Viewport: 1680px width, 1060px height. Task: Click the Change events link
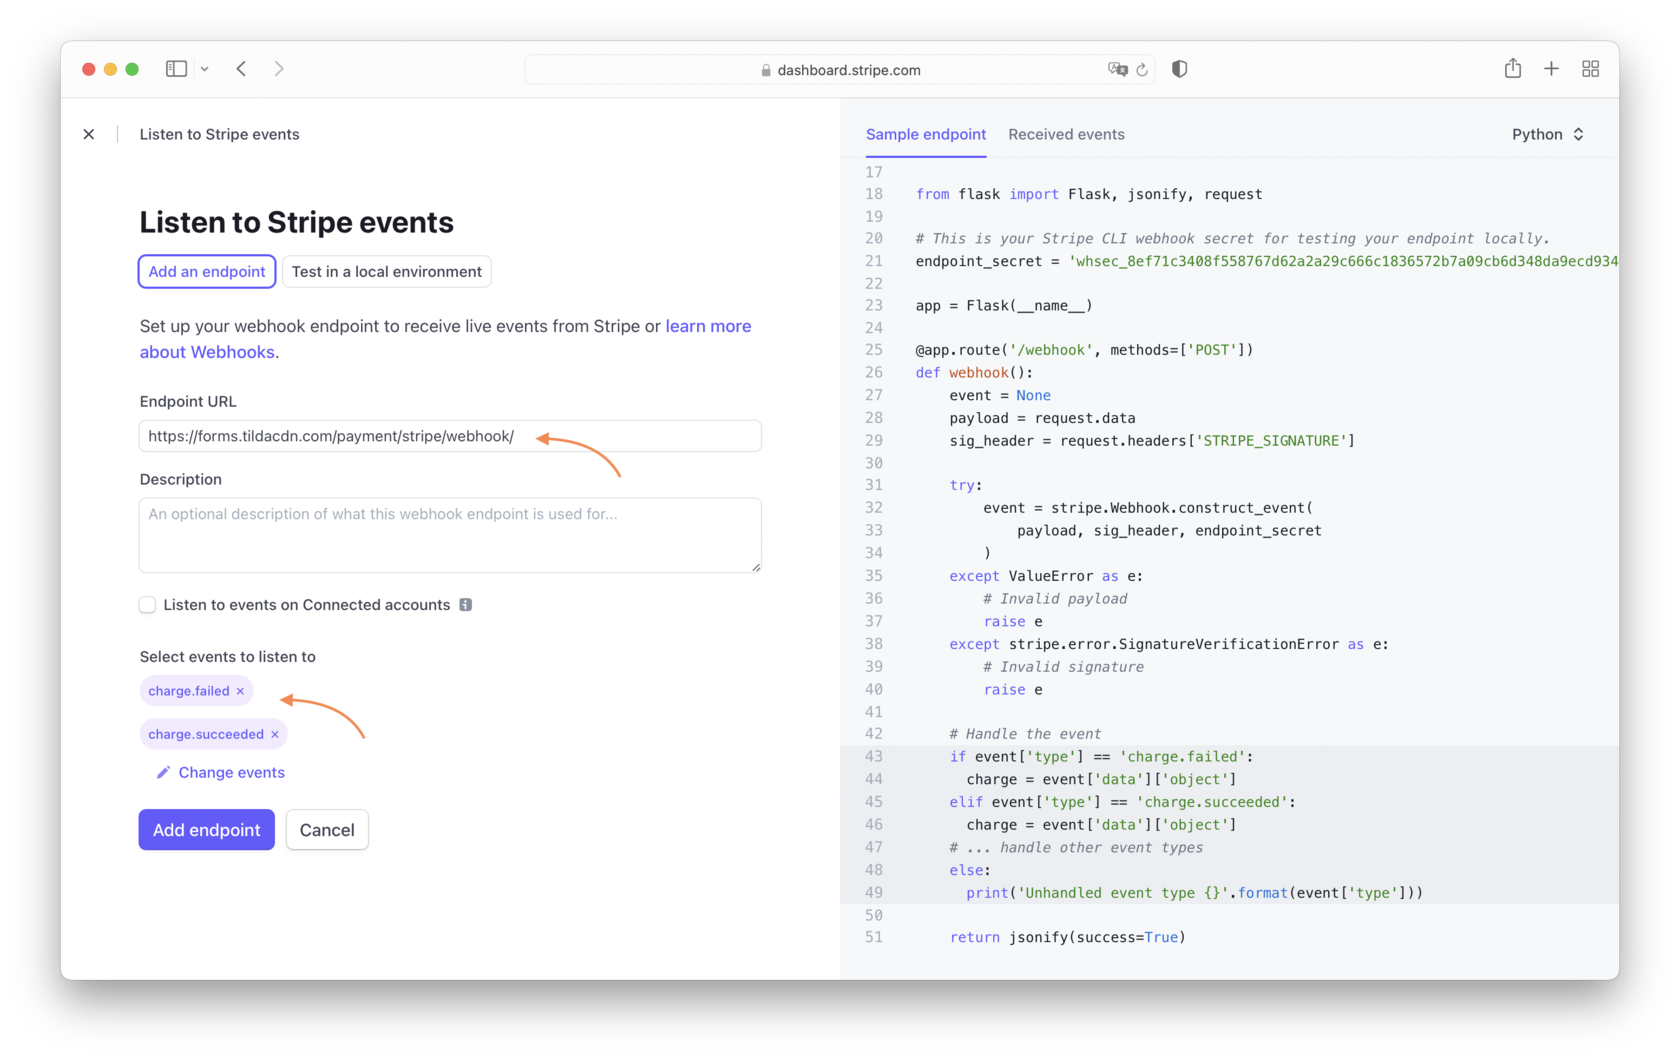221,772
